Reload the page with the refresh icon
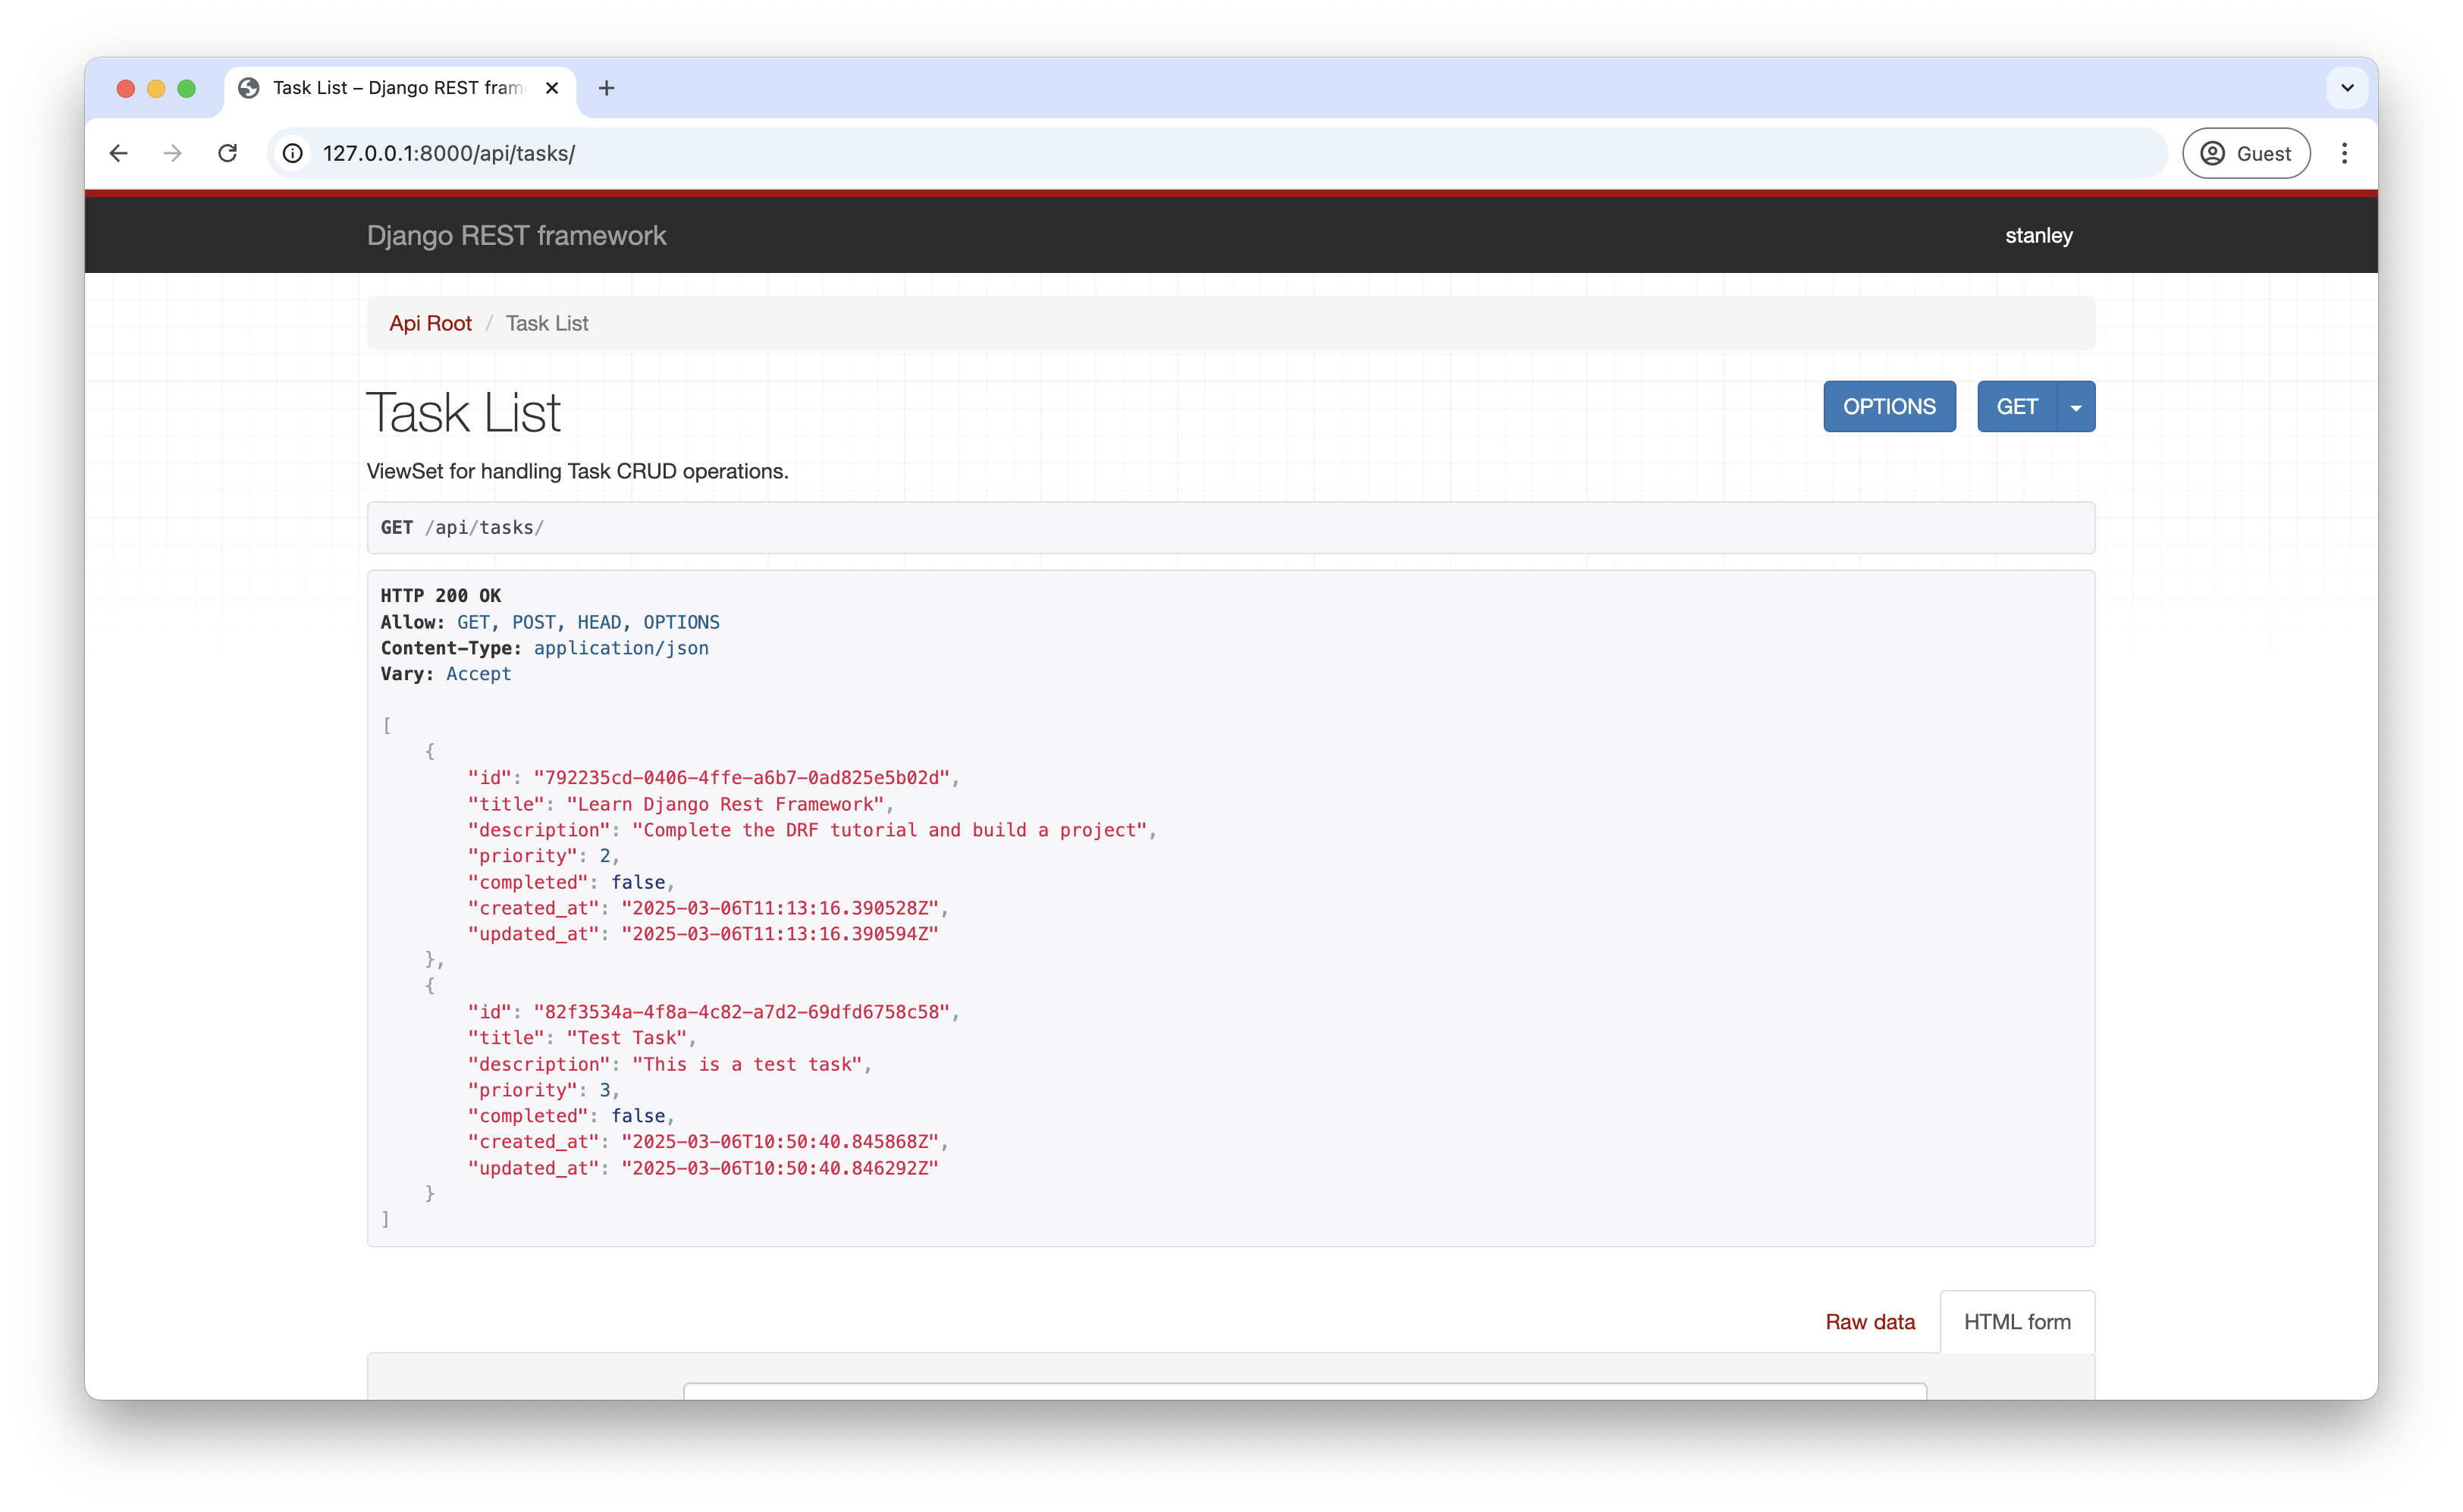2463x1512 pixels. pos(228,153)
